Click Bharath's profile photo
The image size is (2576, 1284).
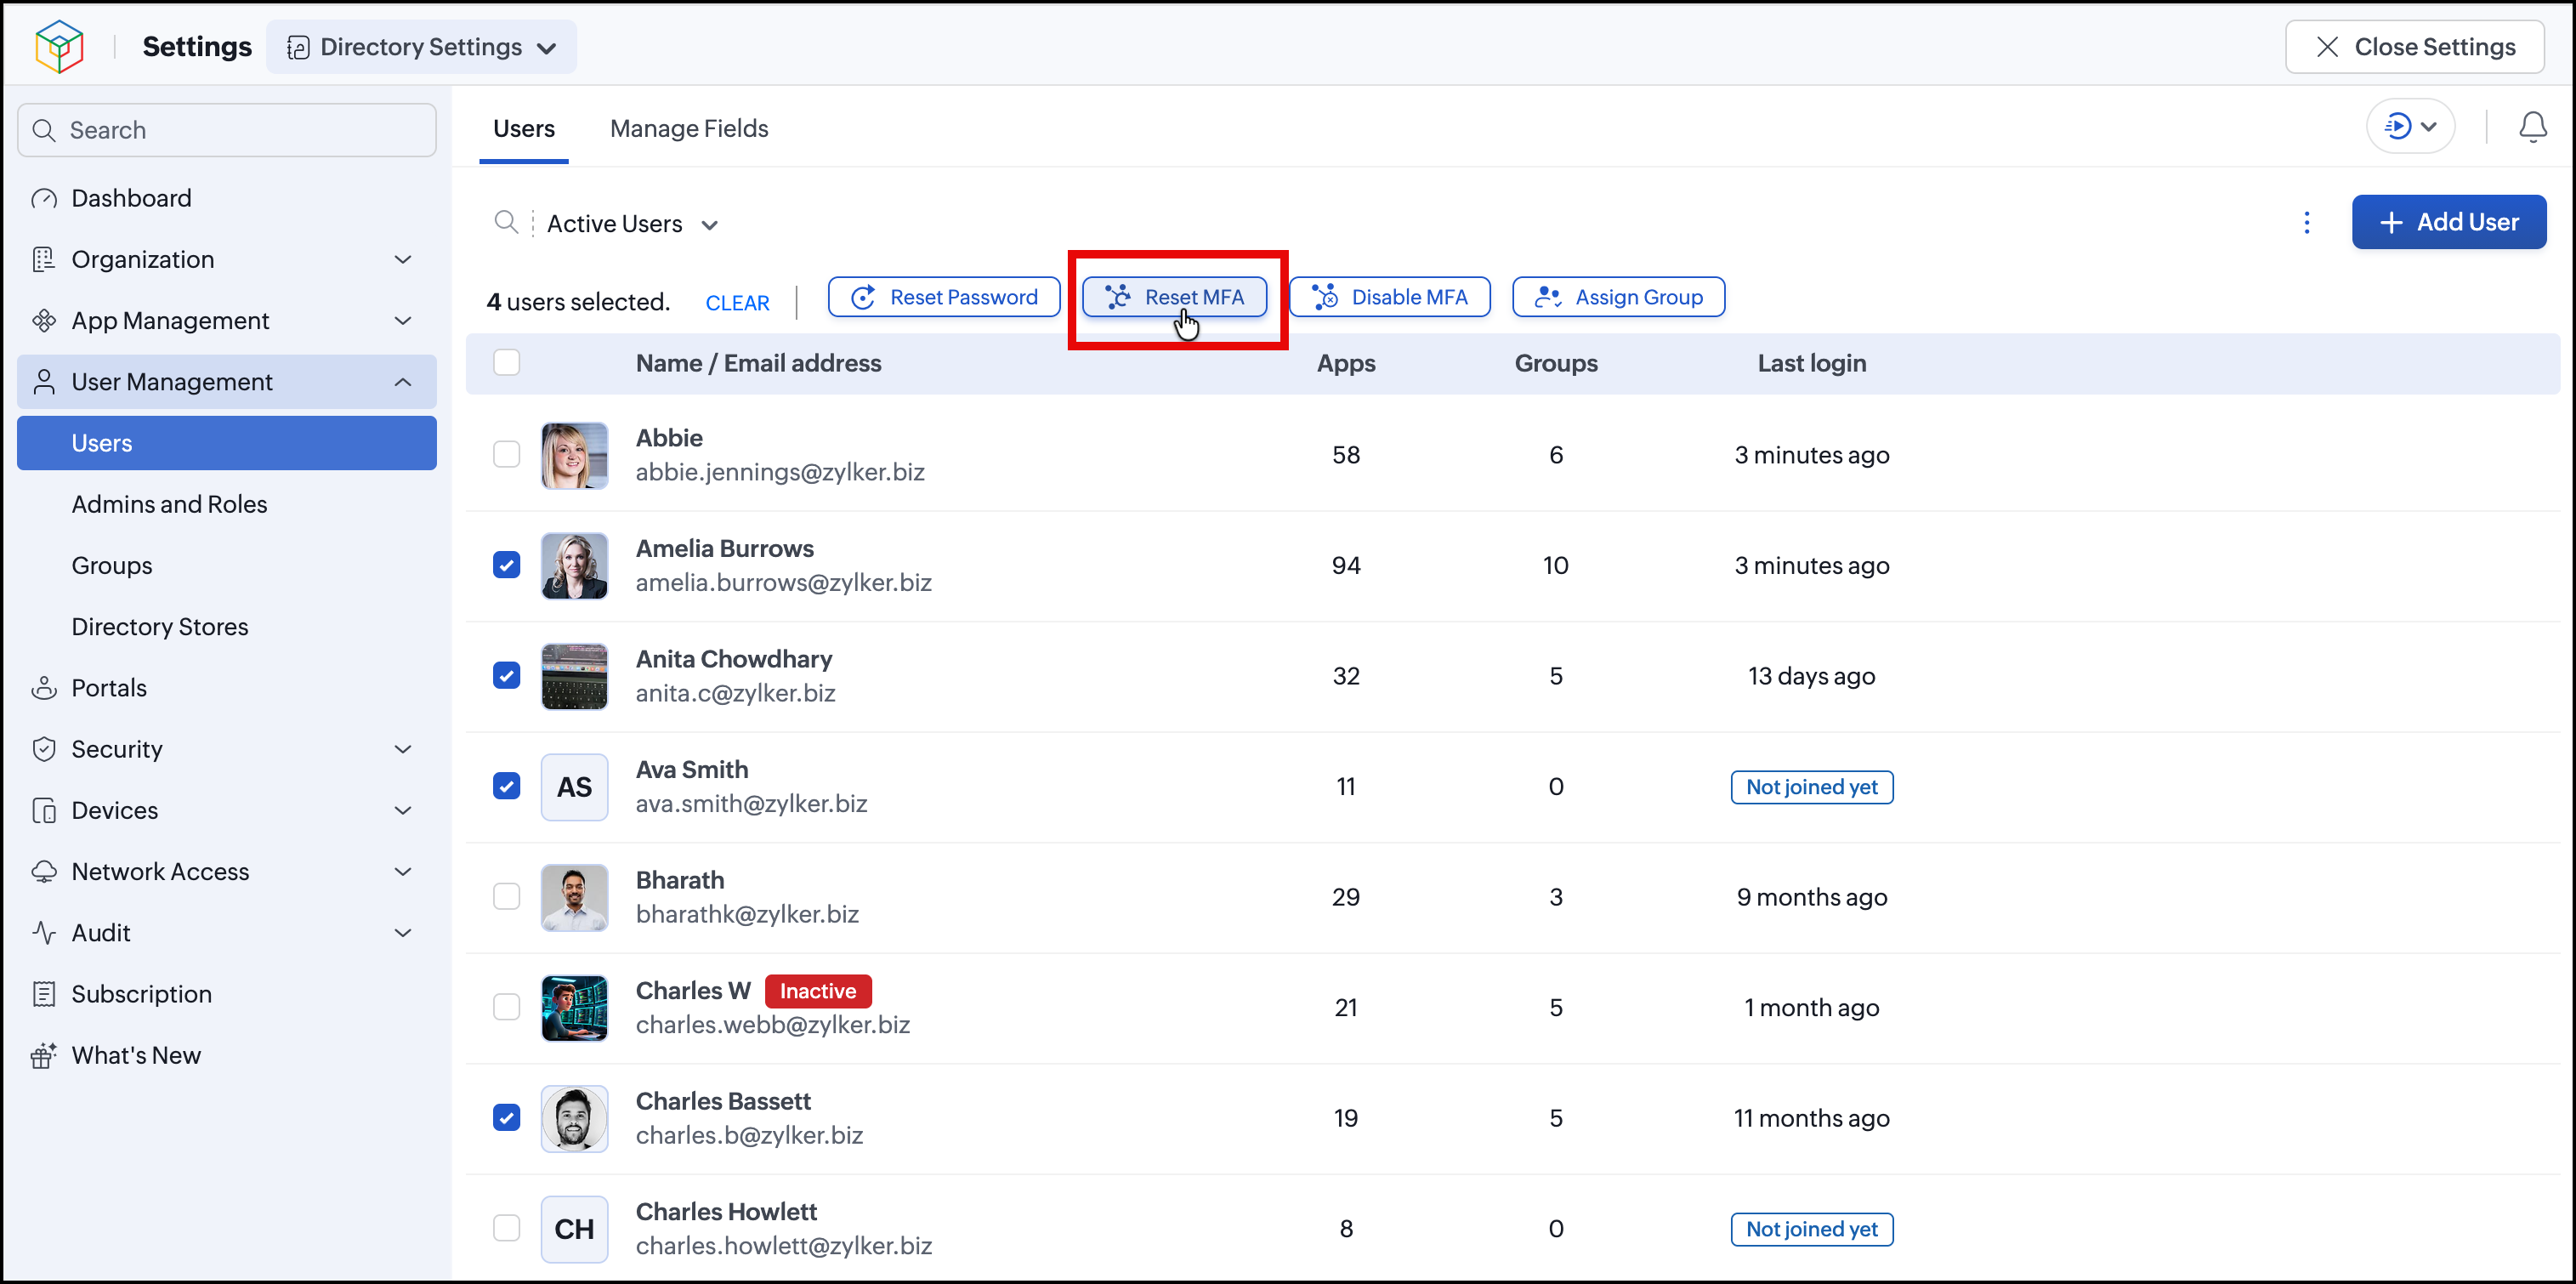point(574,897)
